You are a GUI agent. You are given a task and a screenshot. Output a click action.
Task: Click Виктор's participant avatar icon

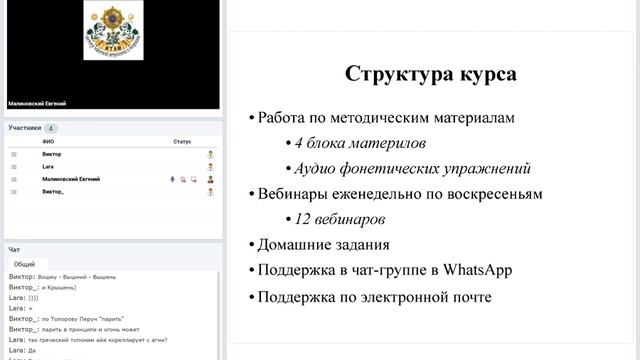[210, 154]
